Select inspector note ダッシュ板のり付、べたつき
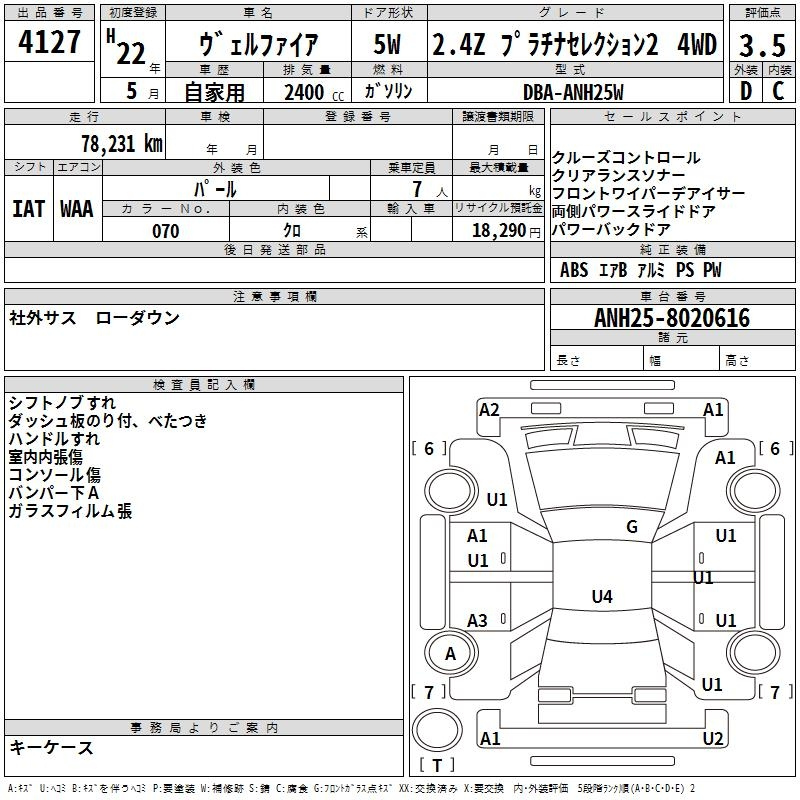The height and width of the screenshot is (800, 800). tap(108, 420)
